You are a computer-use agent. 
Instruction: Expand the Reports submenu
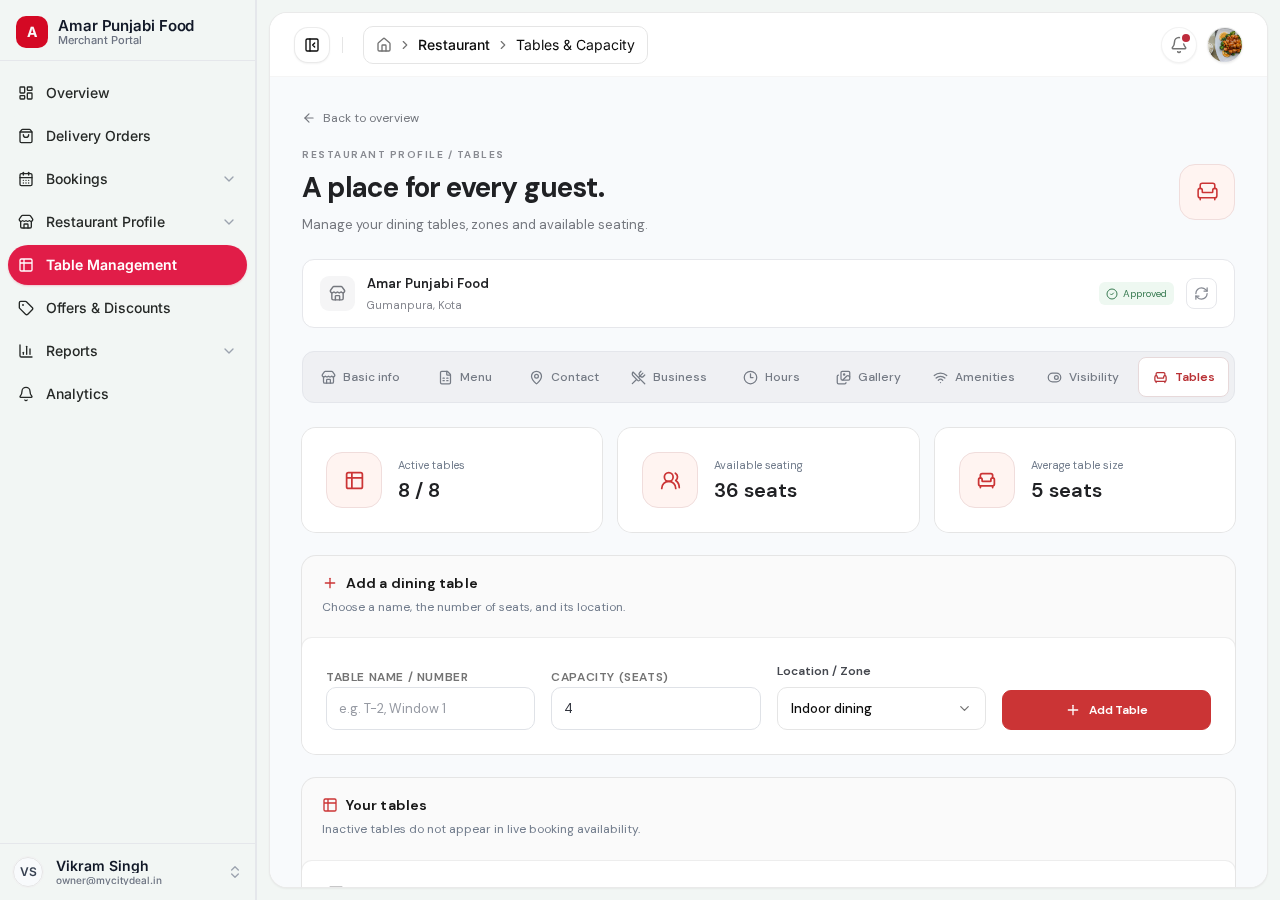128,351
